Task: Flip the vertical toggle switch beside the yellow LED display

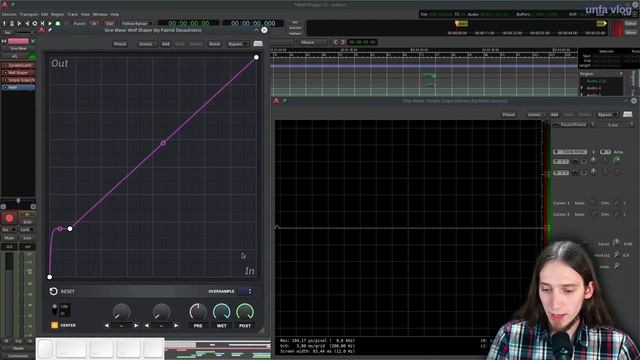Action: pos(54,309)
